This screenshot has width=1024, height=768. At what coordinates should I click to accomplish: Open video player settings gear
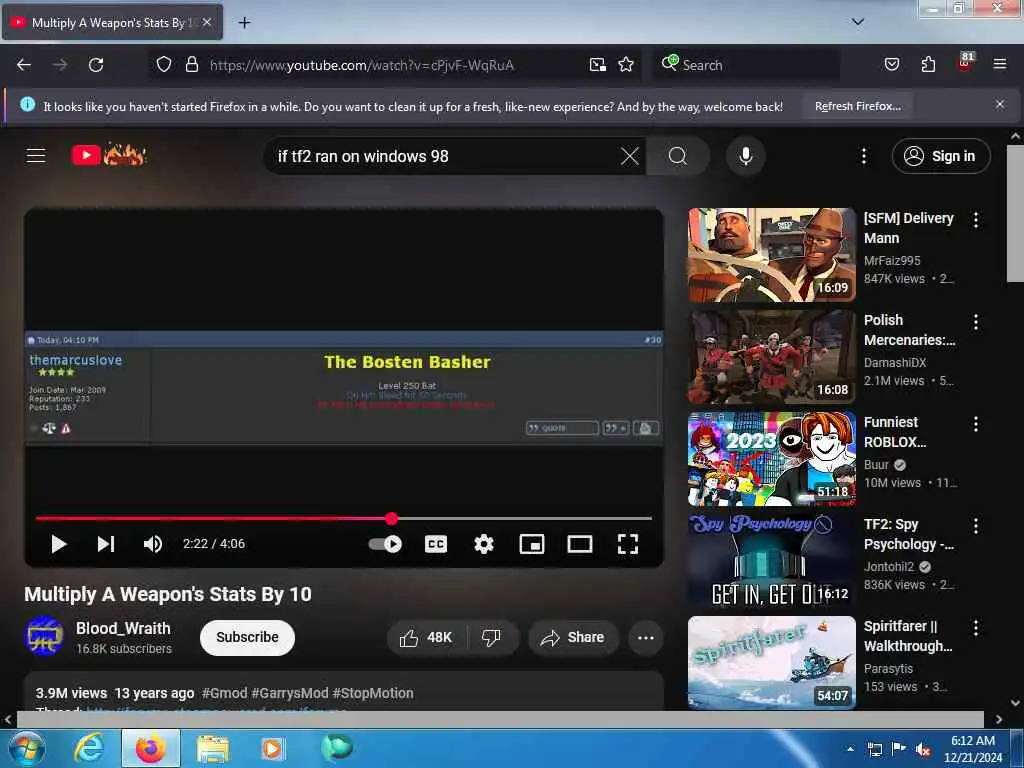click(483, 544)
